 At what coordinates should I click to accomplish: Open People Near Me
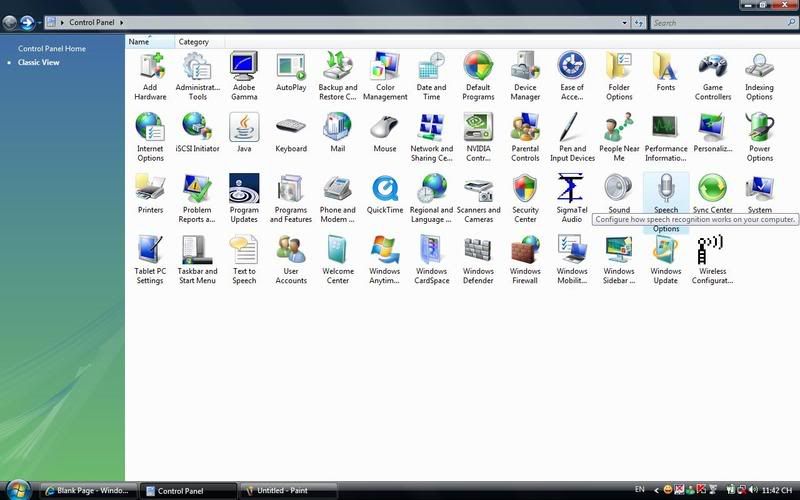(619, 137)
